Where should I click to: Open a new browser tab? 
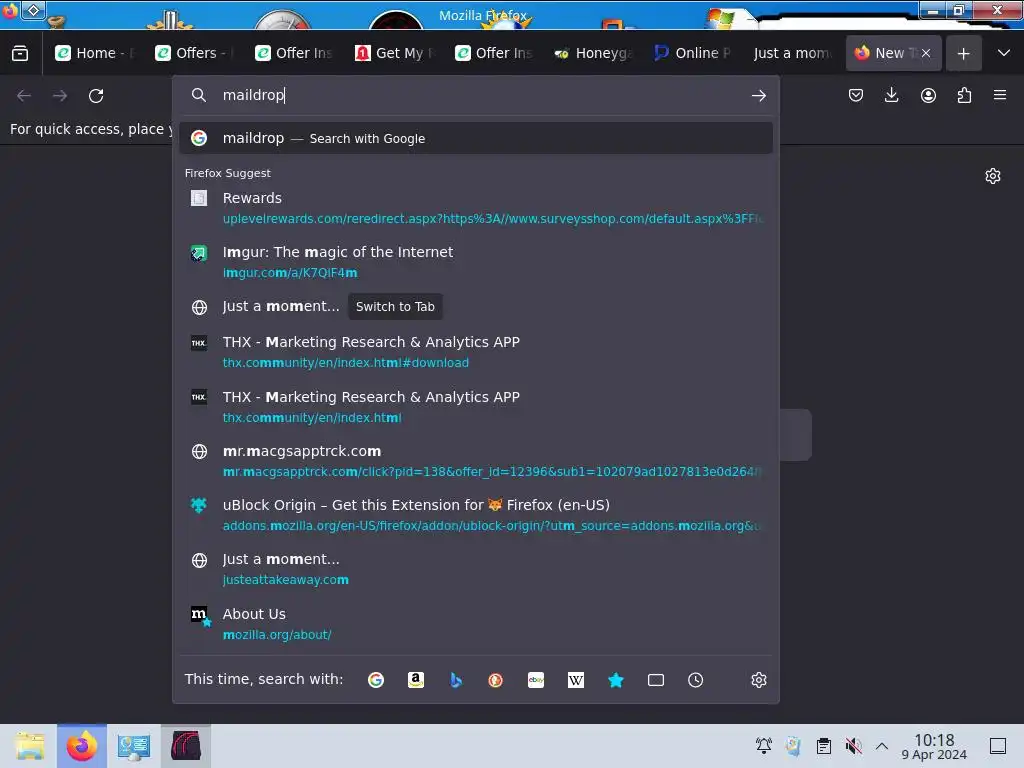pos(963,54)
